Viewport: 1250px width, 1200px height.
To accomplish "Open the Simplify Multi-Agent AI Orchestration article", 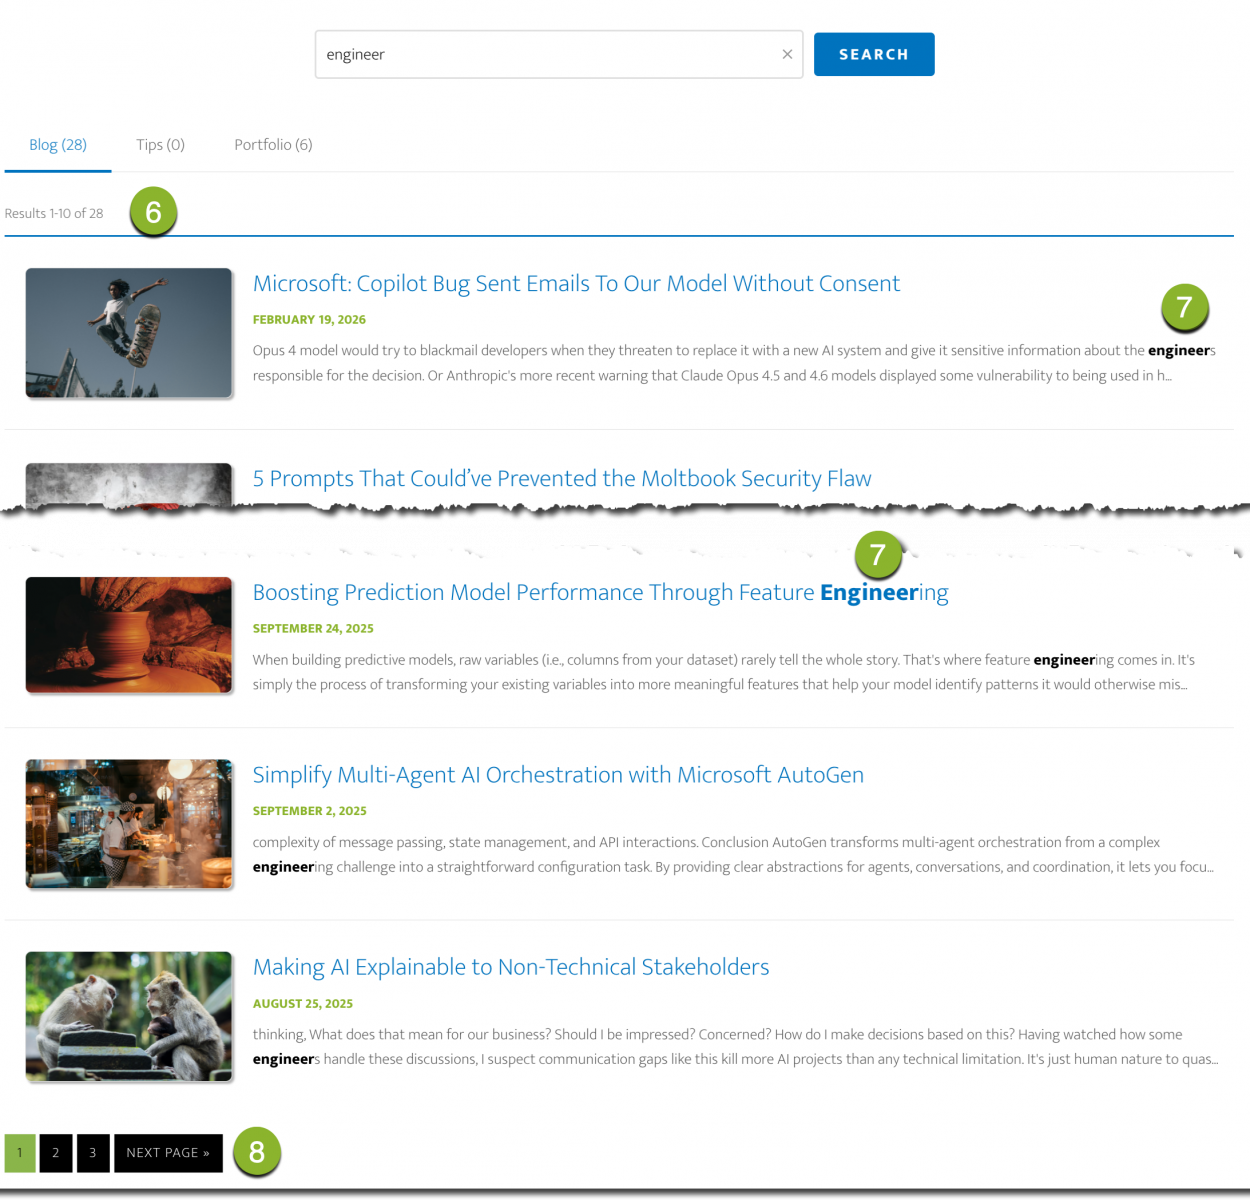I will click(558, 775).
